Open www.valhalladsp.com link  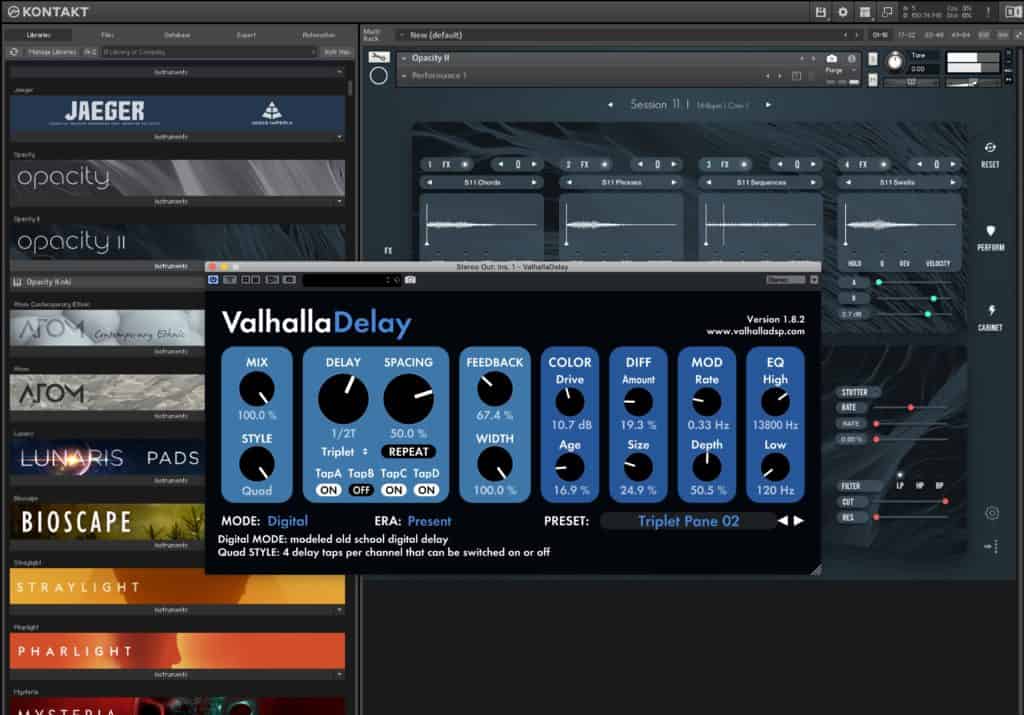[x=755, y=332]
